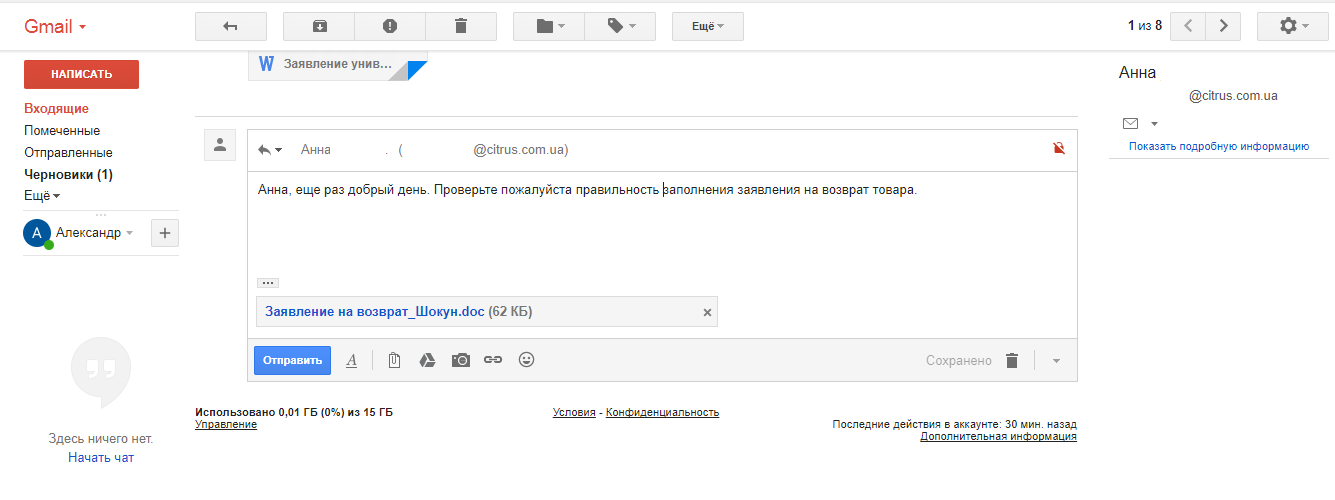This screenshot has height=500, width=1335.
Task: Open the Move to folder dropdown
Action: (x=549, y=27)
